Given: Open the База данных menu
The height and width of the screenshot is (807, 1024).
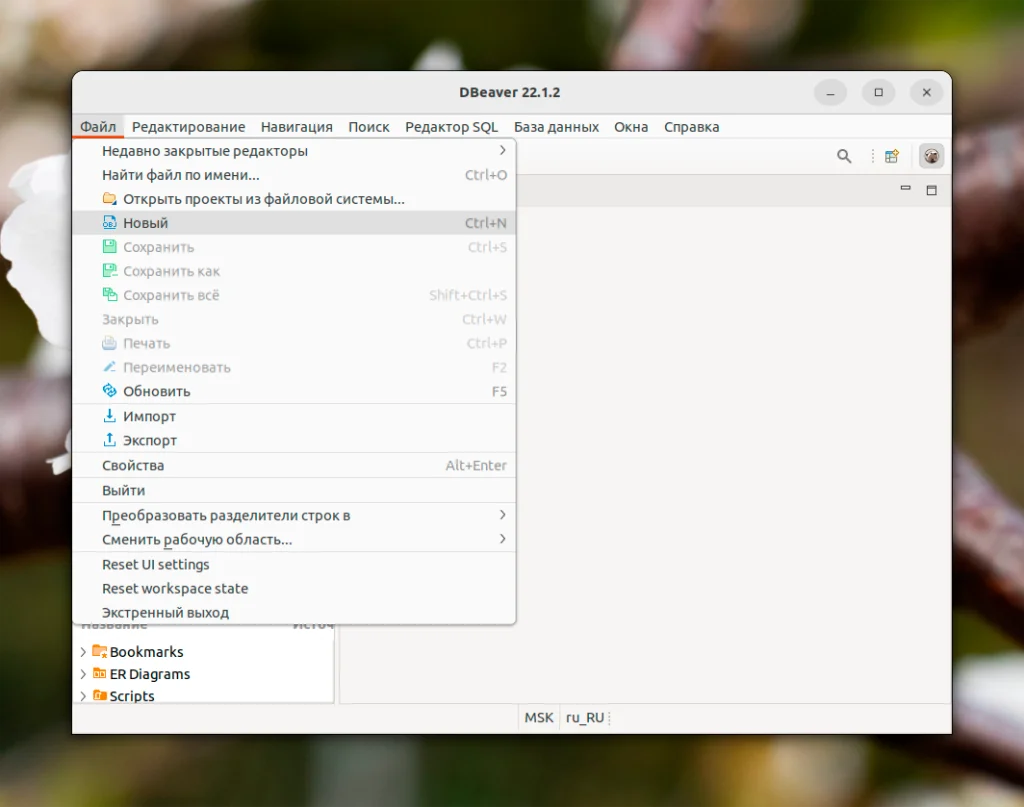Looking at the screenshot, I should pos(556,127).
